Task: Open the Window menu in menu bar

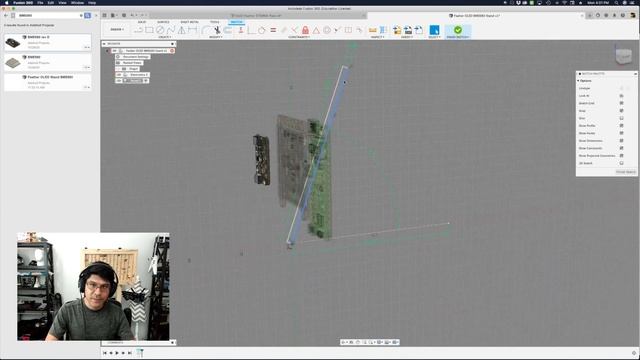Action: pos(77,2)
